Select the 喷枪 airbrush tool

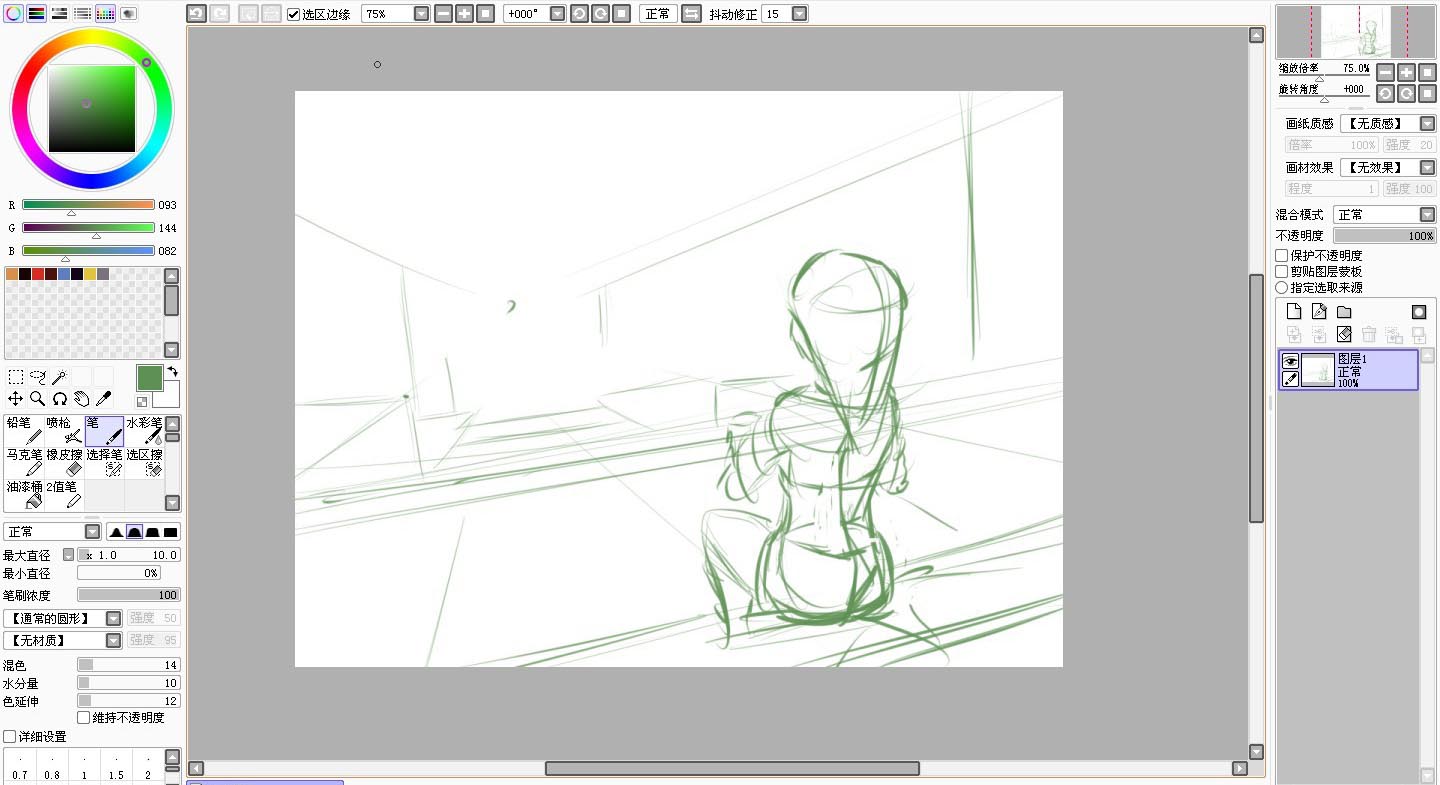[x=64, y=431]
